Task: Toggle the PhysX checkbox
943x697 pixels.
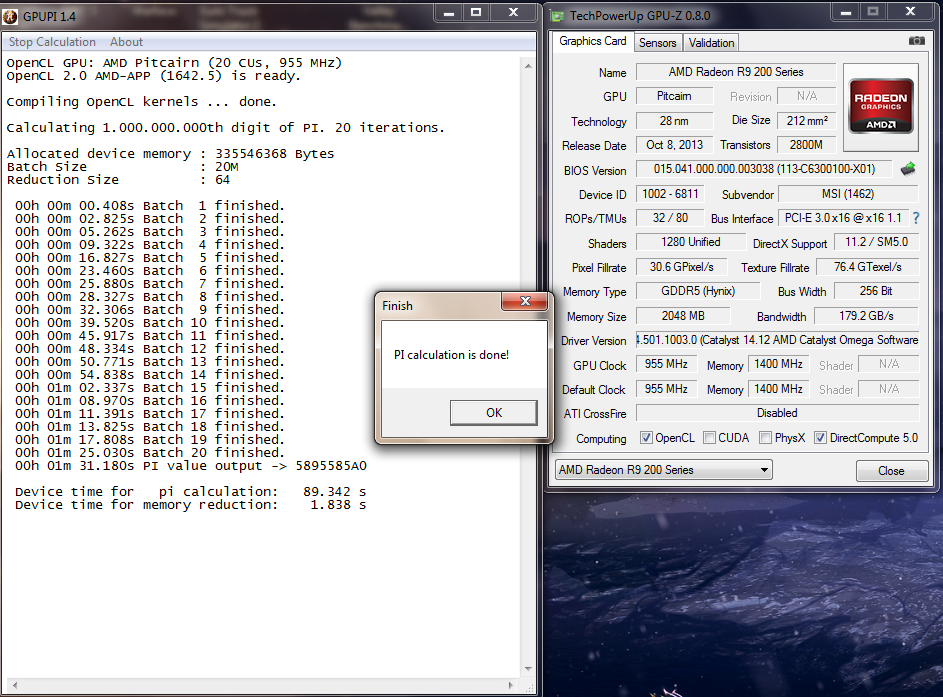Action: pyautogui.click(x=765, y=438)
